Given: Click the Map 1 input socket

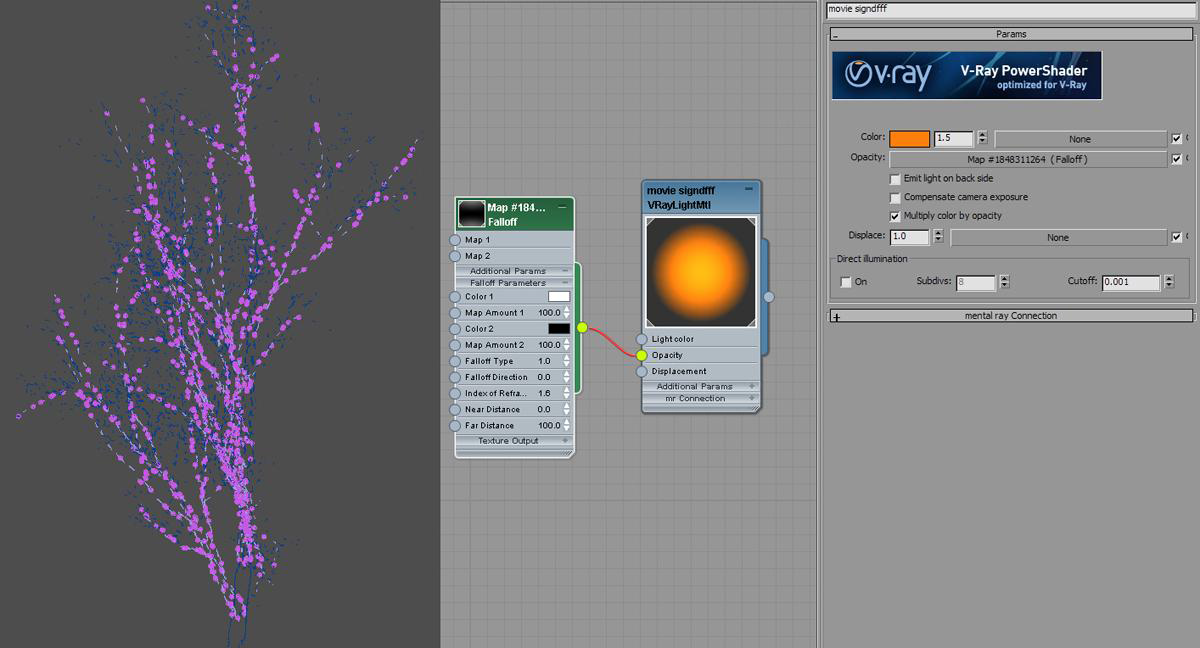Looking at the screenshot, I should pyautogui.click(x=455, y=240).
